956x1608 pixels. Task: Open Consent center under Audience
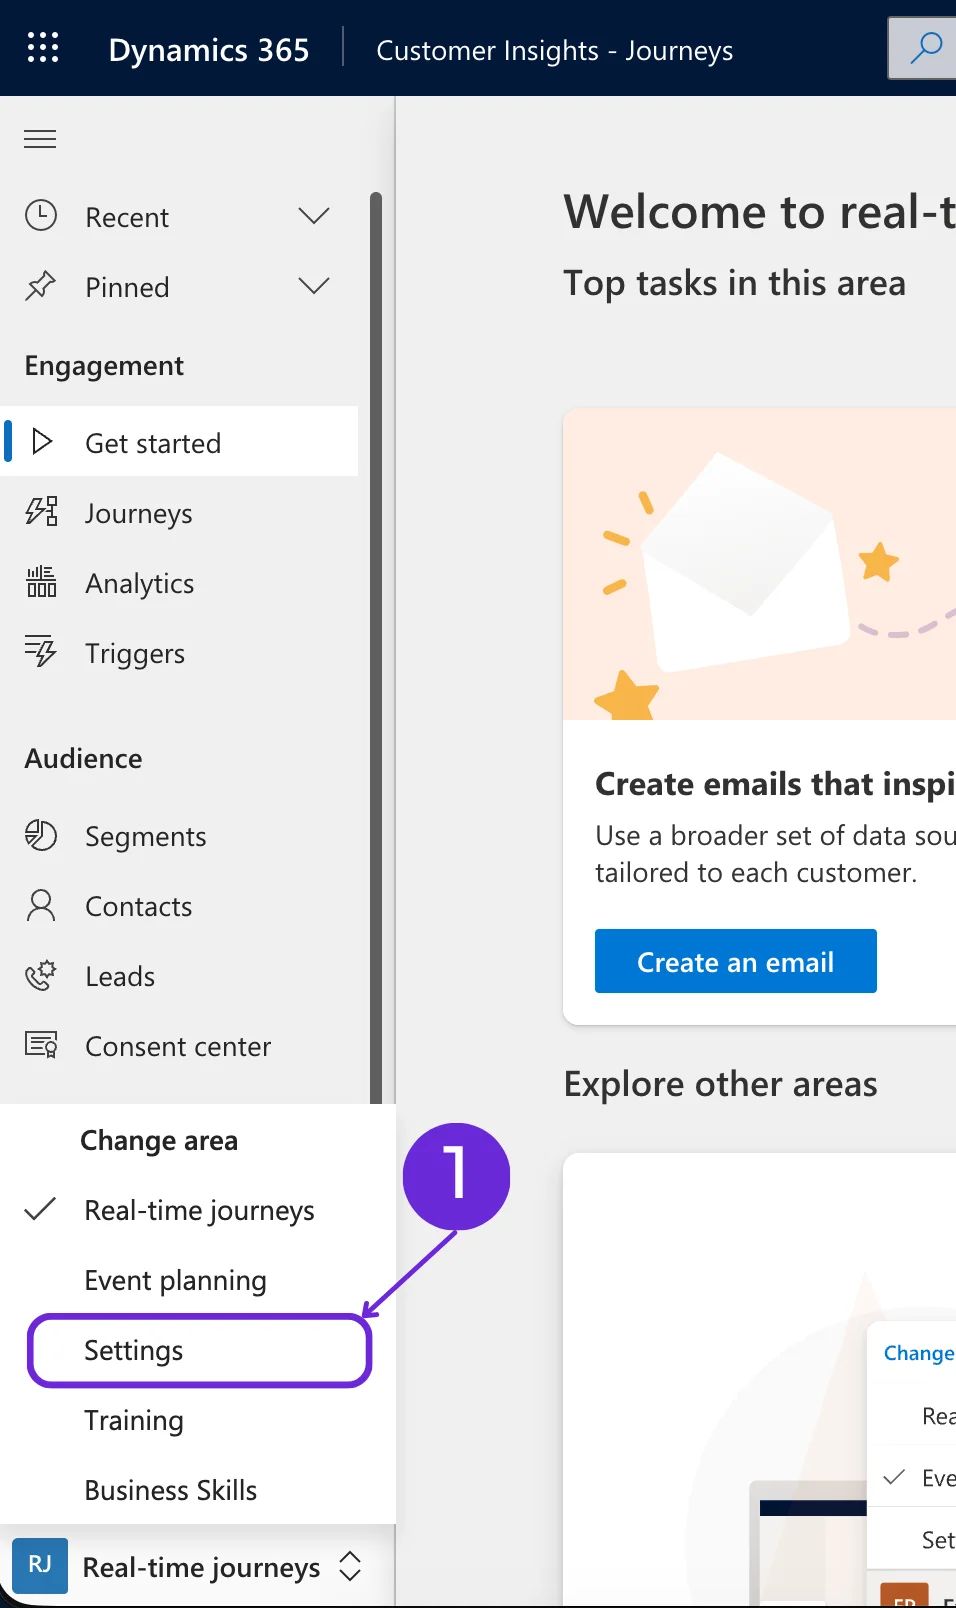coord(180,1046)
